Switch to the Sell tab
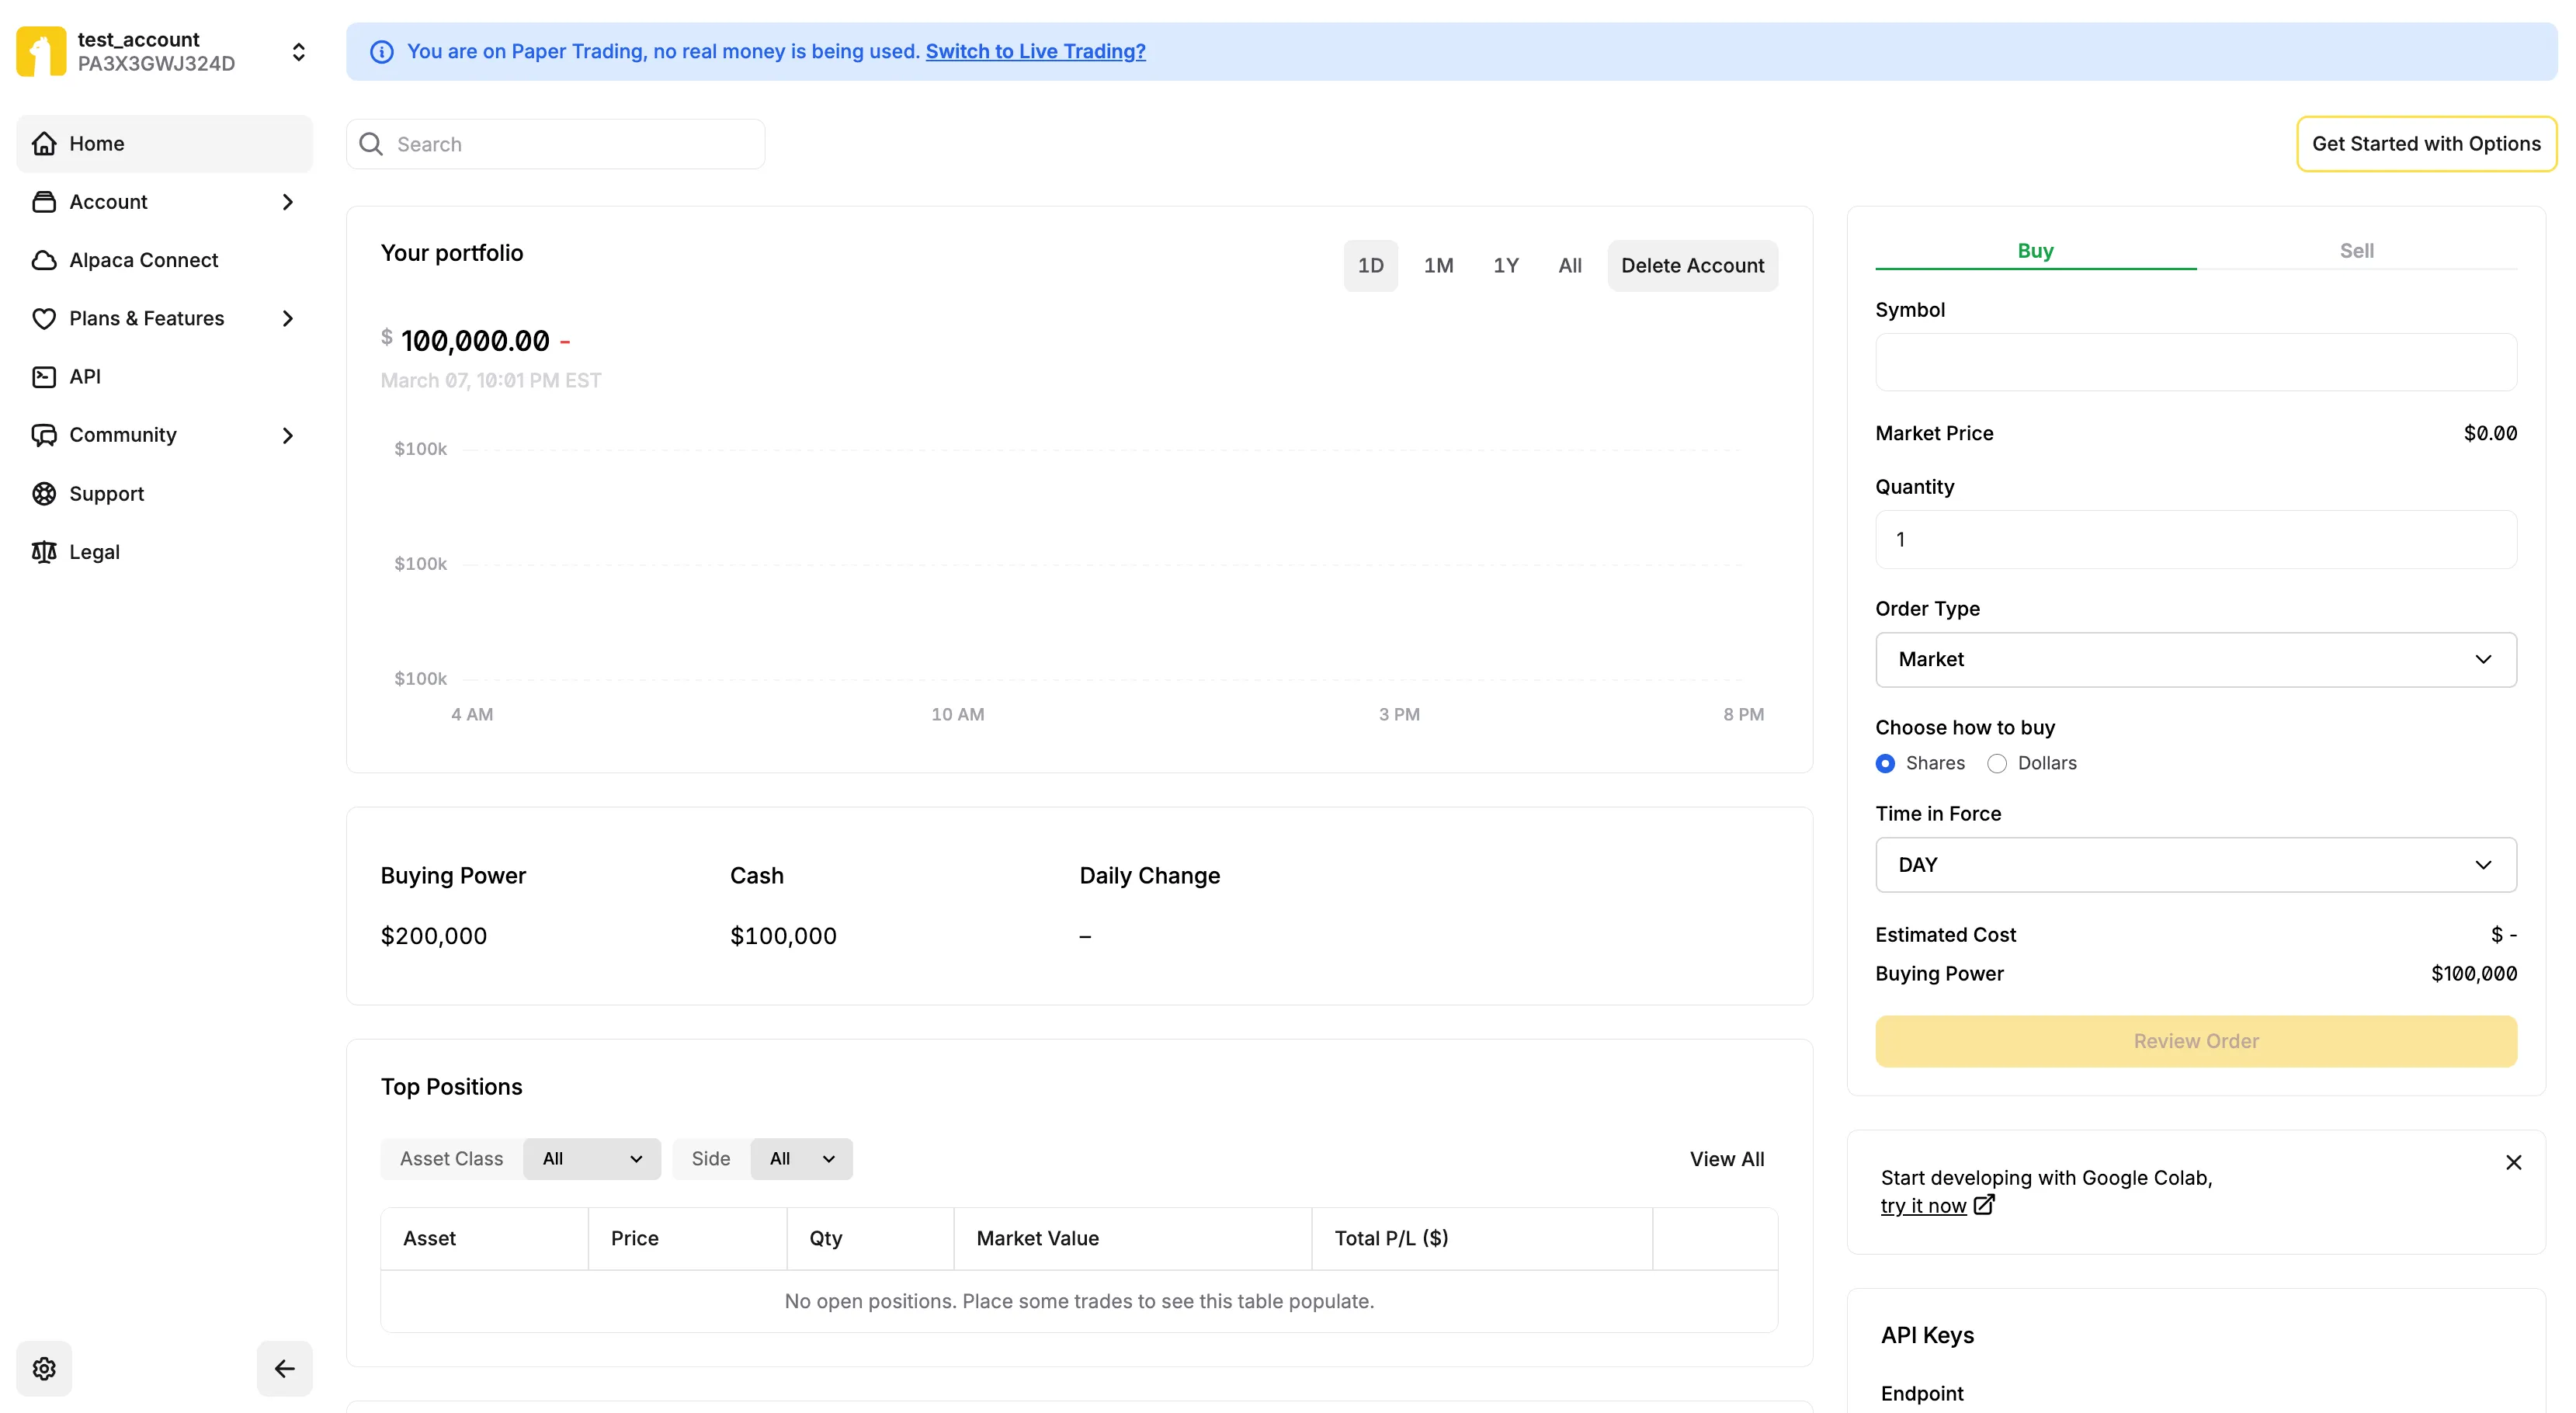The height and width of the screenshot is (1413, 2576). pyautogui.click(x=2357, y=250)
